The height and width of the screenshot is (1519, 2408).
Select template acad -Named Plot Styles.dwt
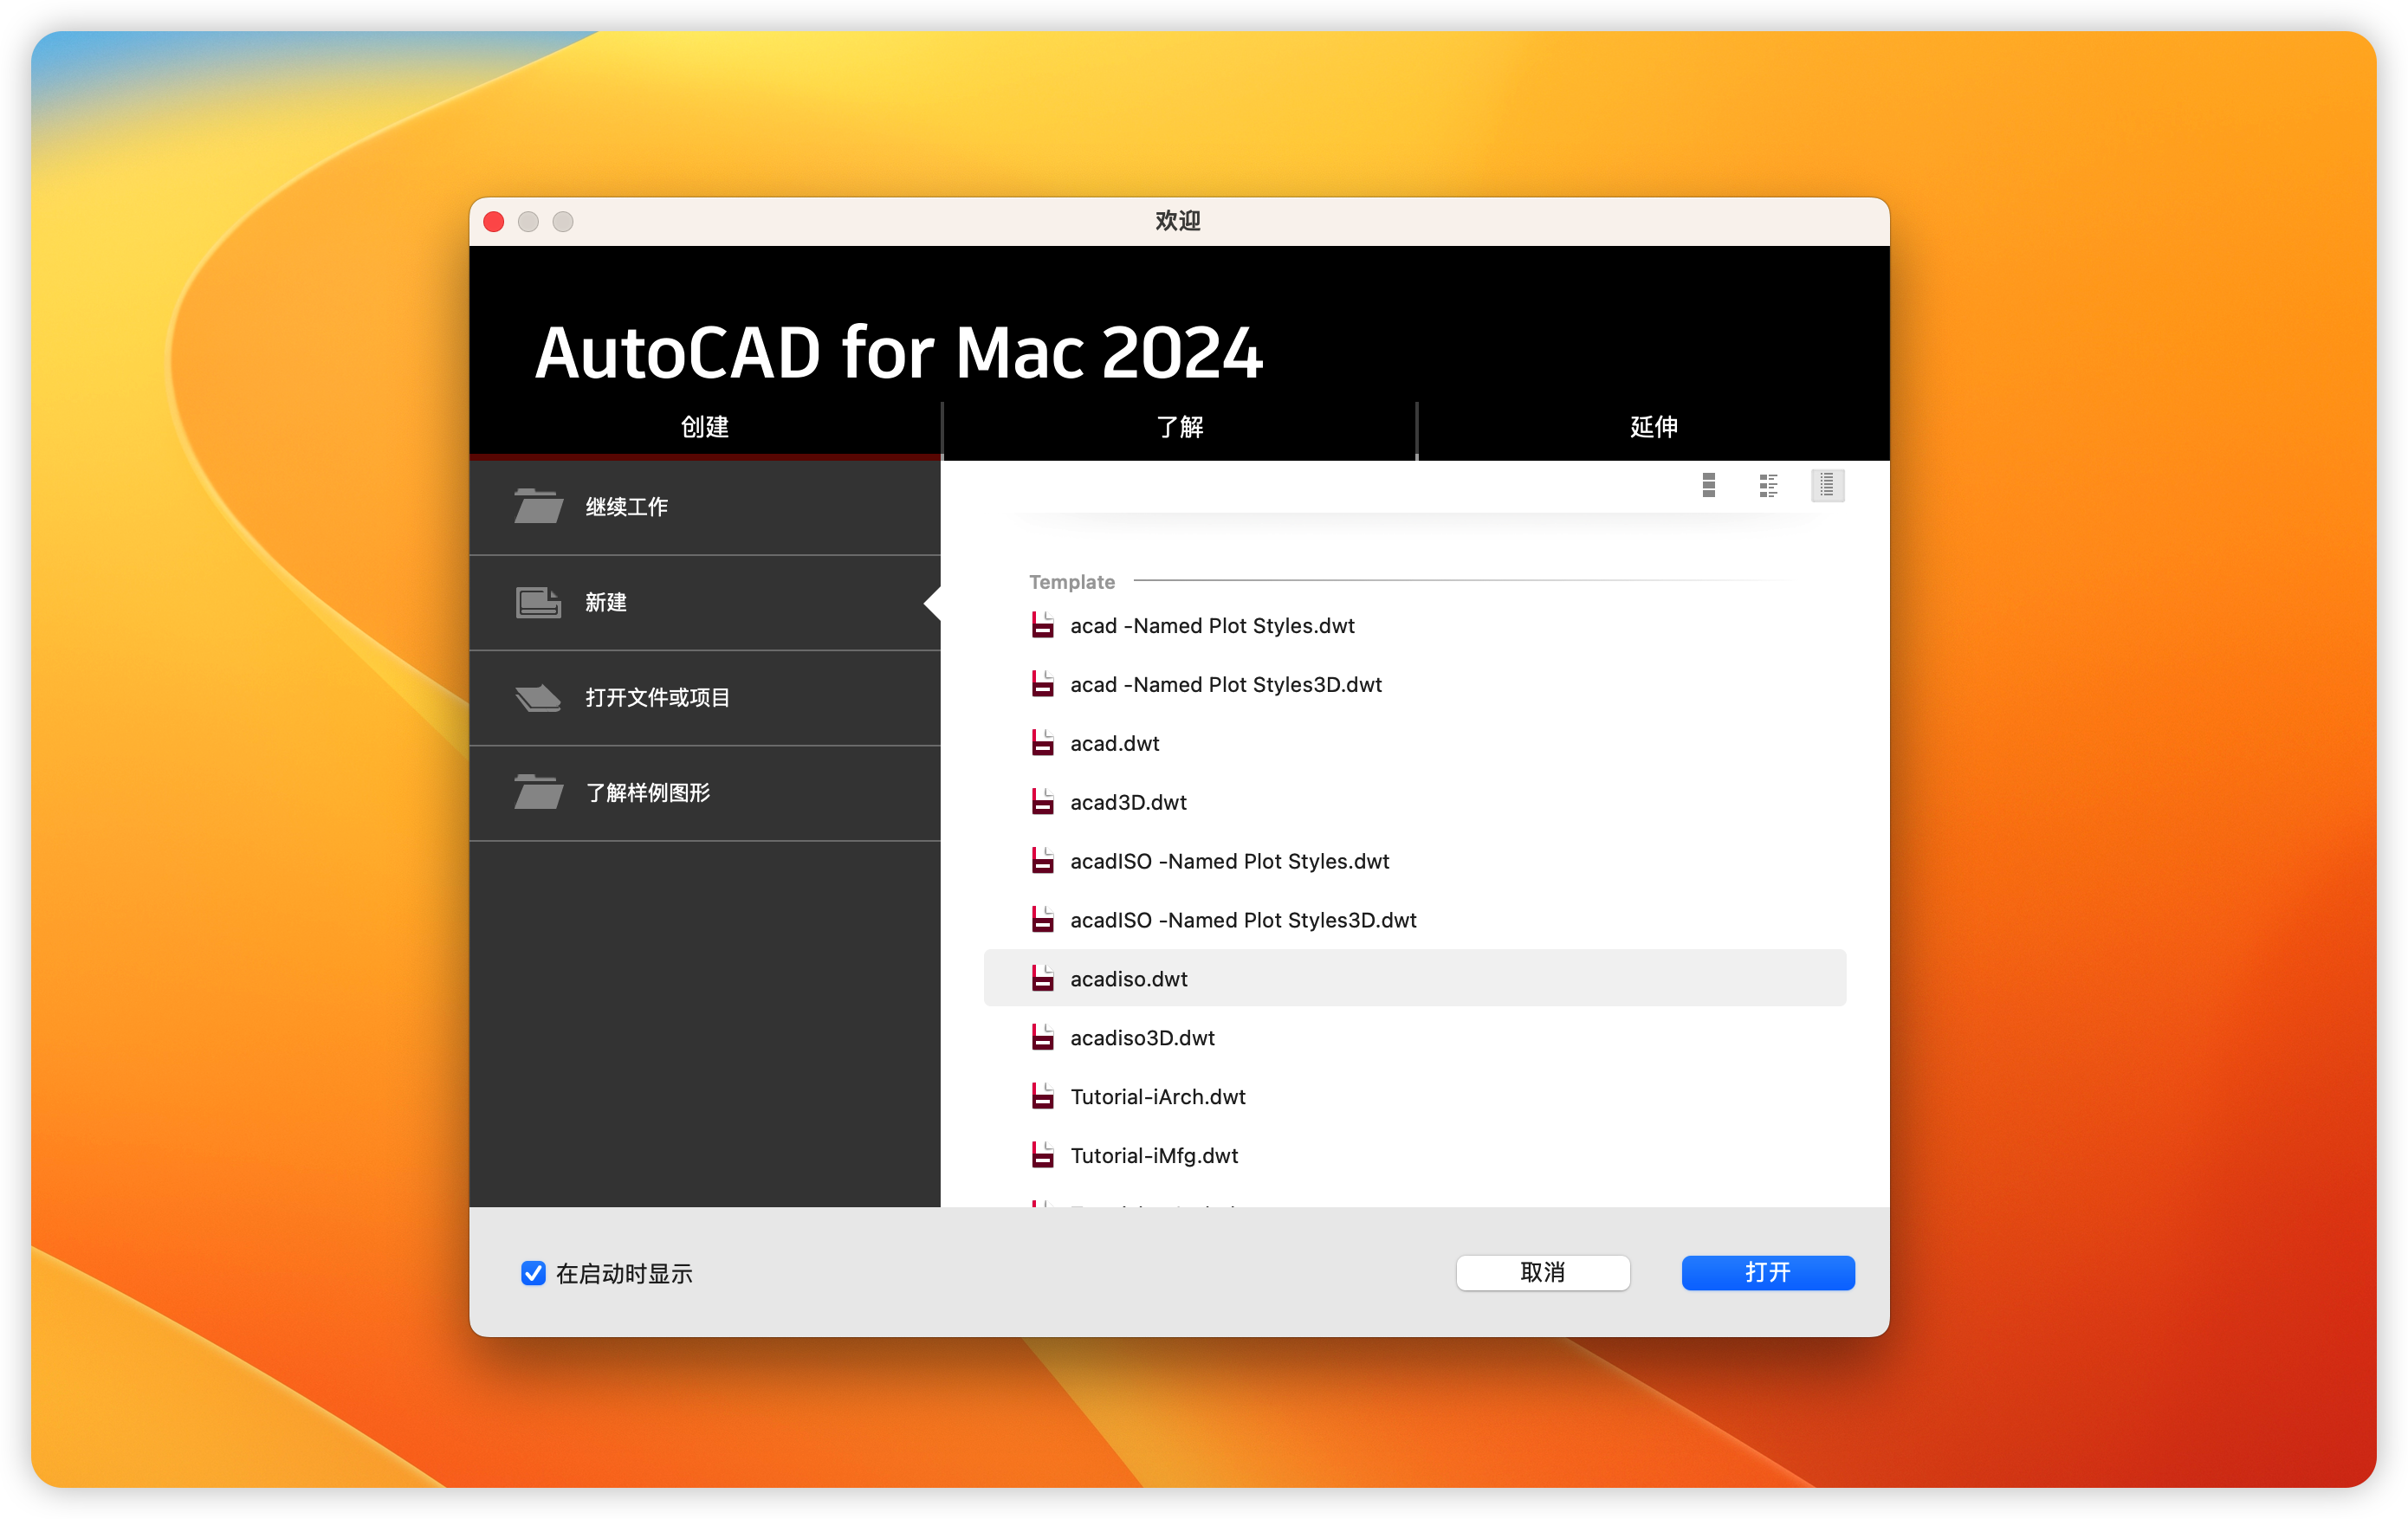click(x=1415, y=625)
